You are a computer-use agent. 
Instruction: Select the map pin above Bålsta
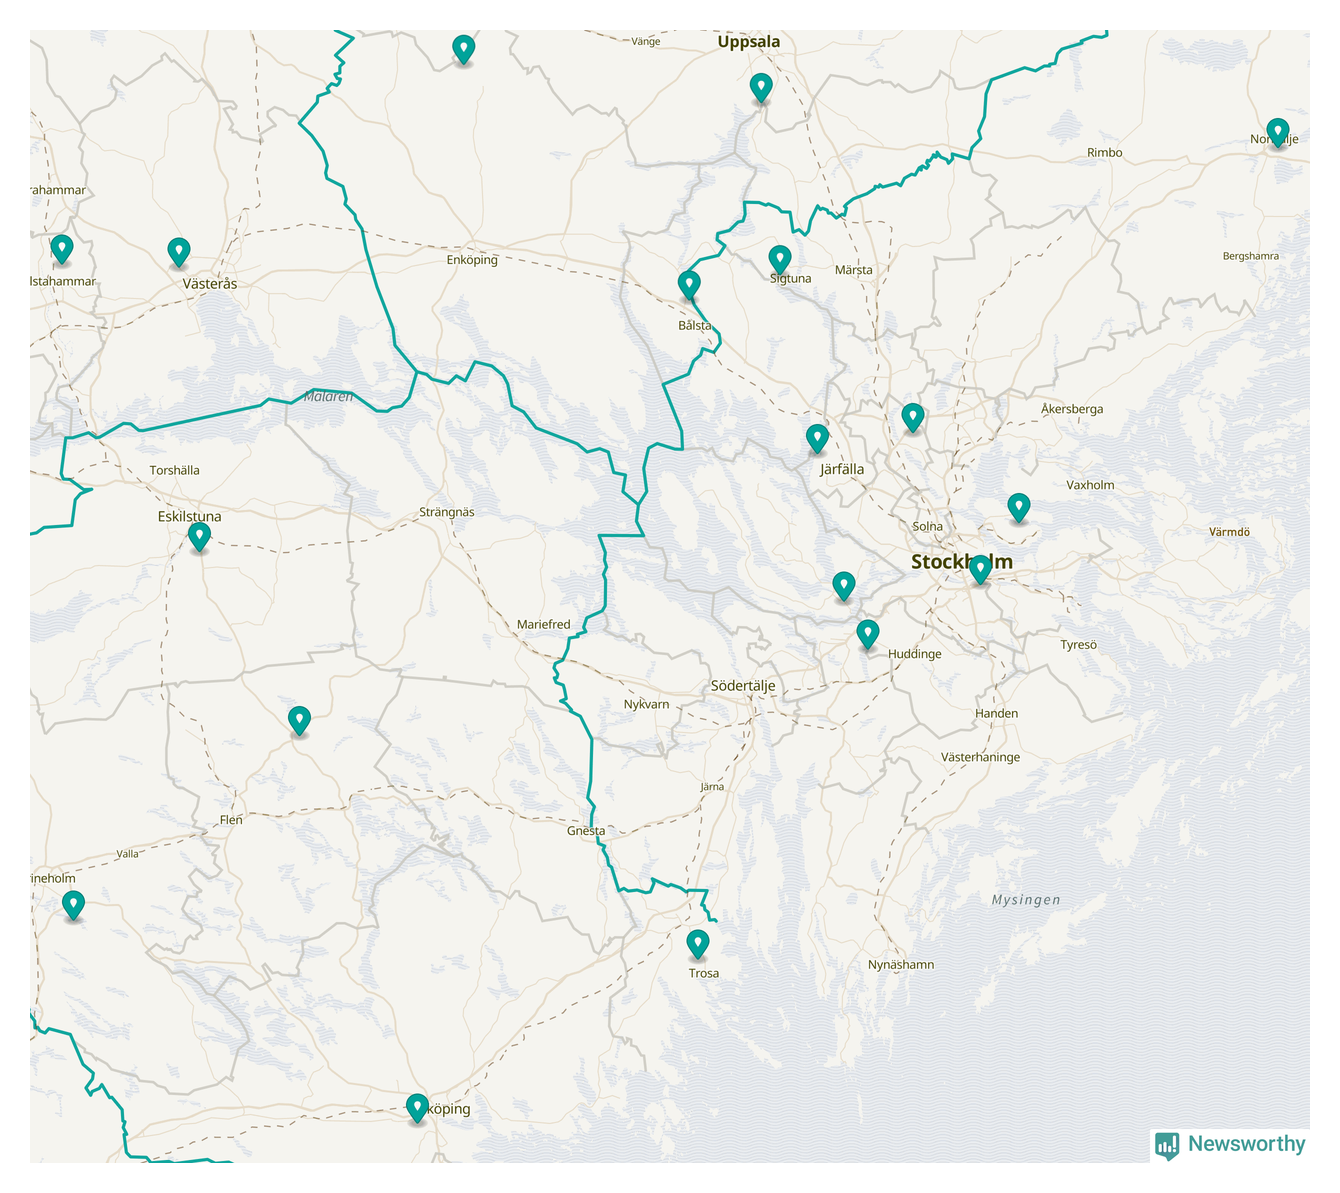pyautogui.click(x=689, y=285)
